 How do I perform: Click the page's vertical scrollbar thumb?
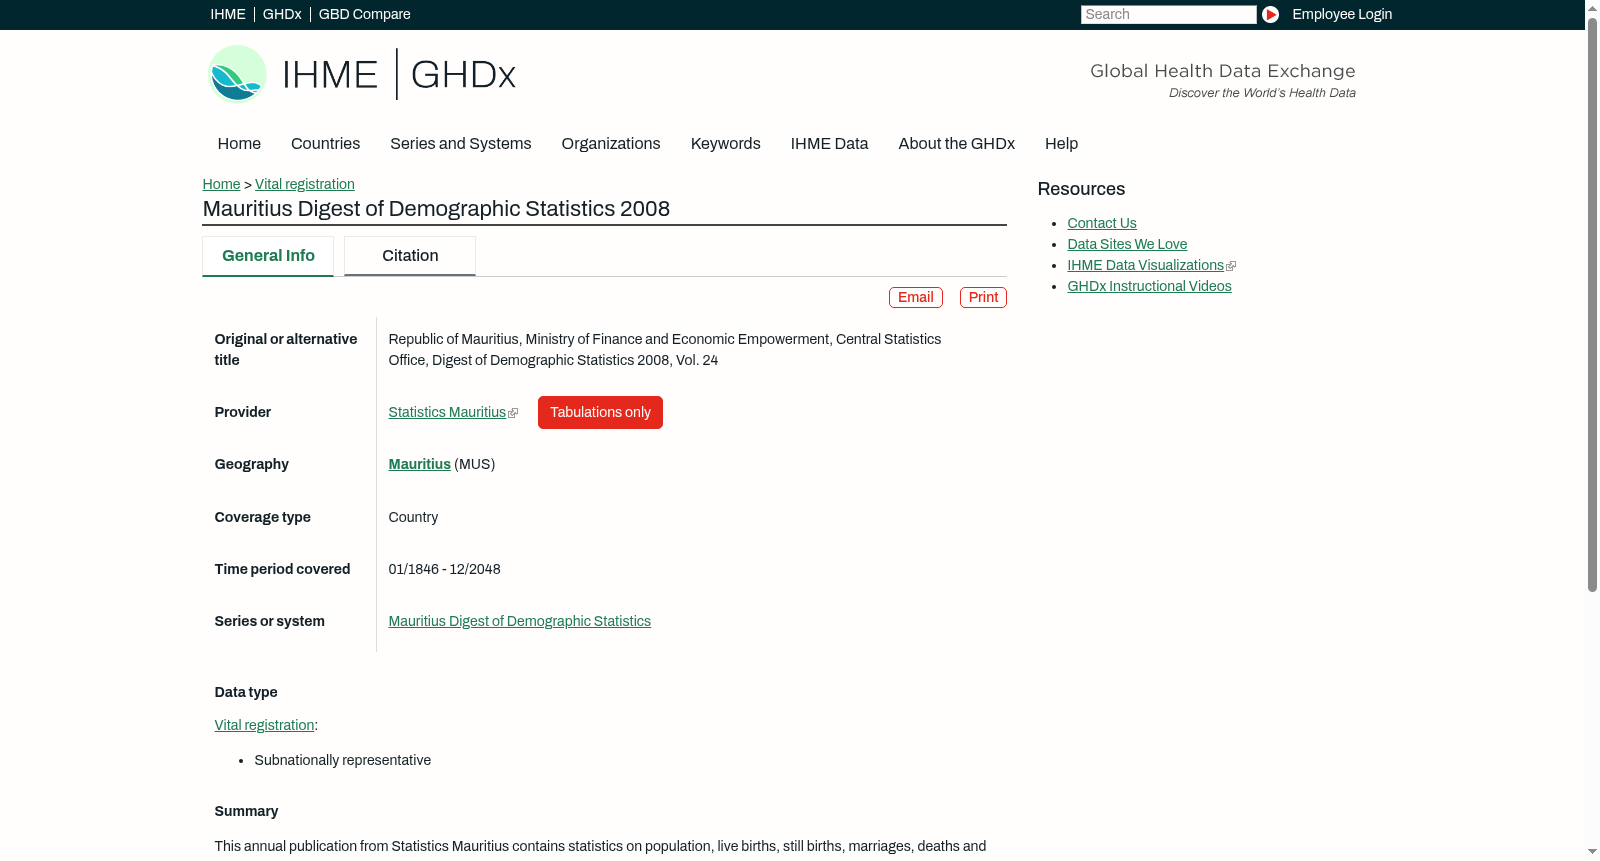tap(1592, 305)
